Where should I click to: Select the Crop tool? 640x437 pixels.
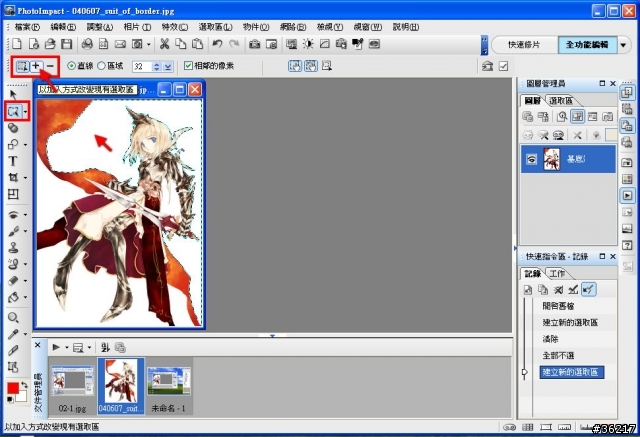[13, 177]
